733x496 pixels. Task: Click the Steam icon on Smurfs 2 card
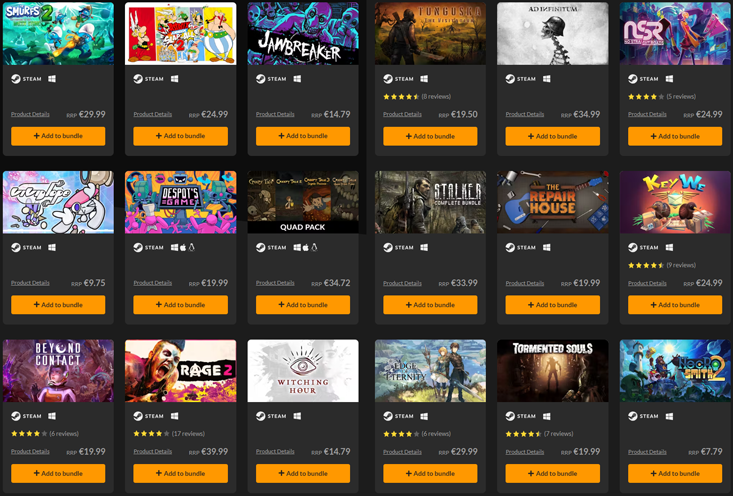point(15,79)
